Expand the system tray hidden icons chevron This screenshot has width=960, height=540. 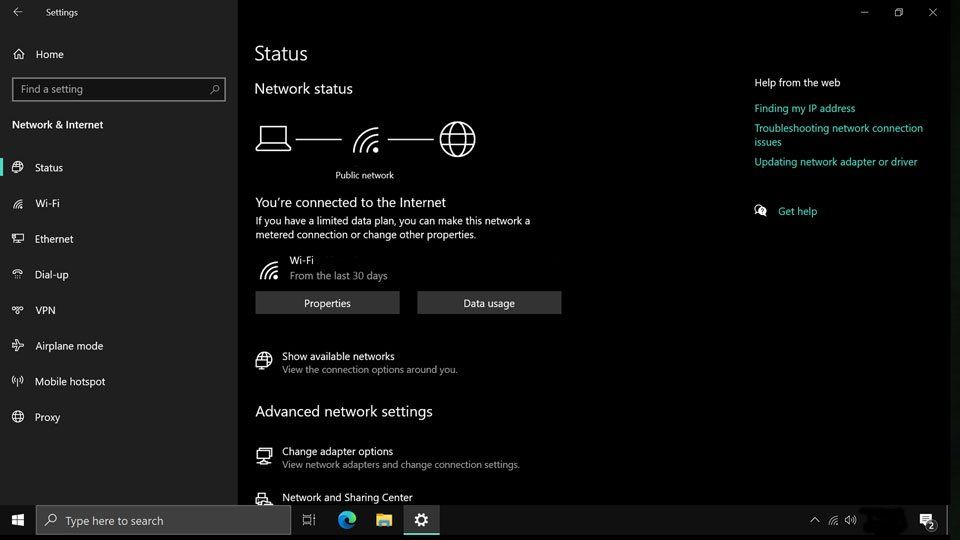(814, 520)
